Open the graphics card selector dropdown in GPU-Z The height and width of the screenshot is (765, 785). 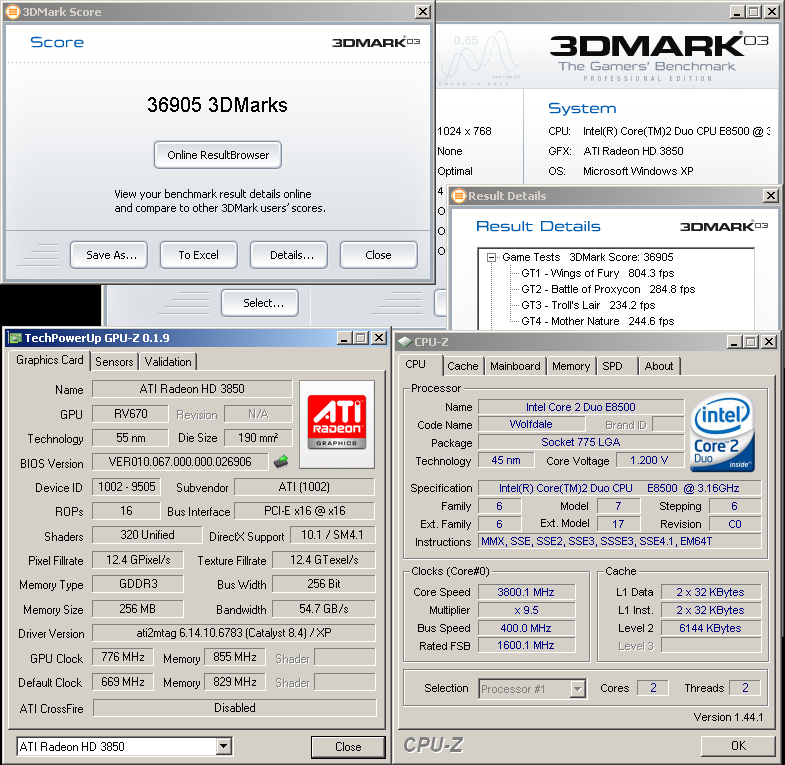coord(224,746)
